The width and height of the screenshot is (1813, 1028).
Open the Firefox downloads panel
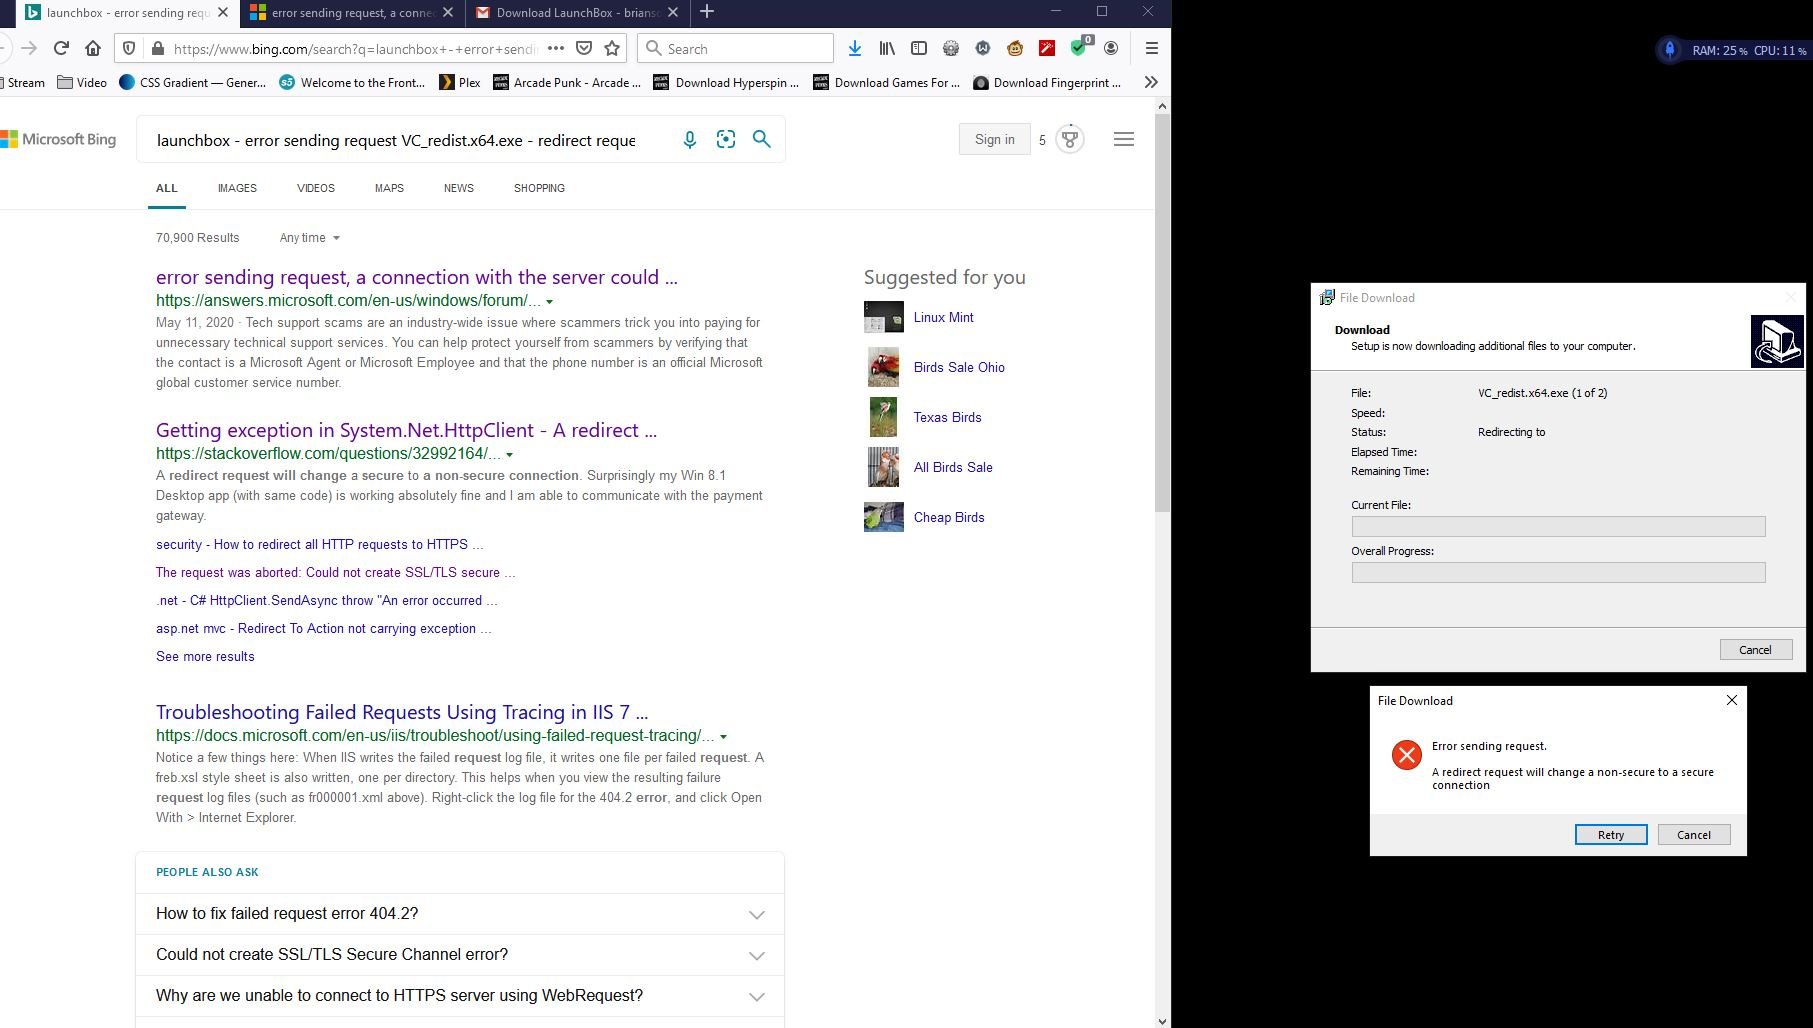point(855,48)
